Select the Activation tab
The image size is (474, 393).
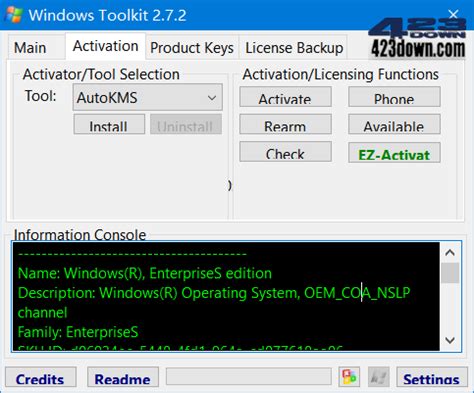point(105,46)
